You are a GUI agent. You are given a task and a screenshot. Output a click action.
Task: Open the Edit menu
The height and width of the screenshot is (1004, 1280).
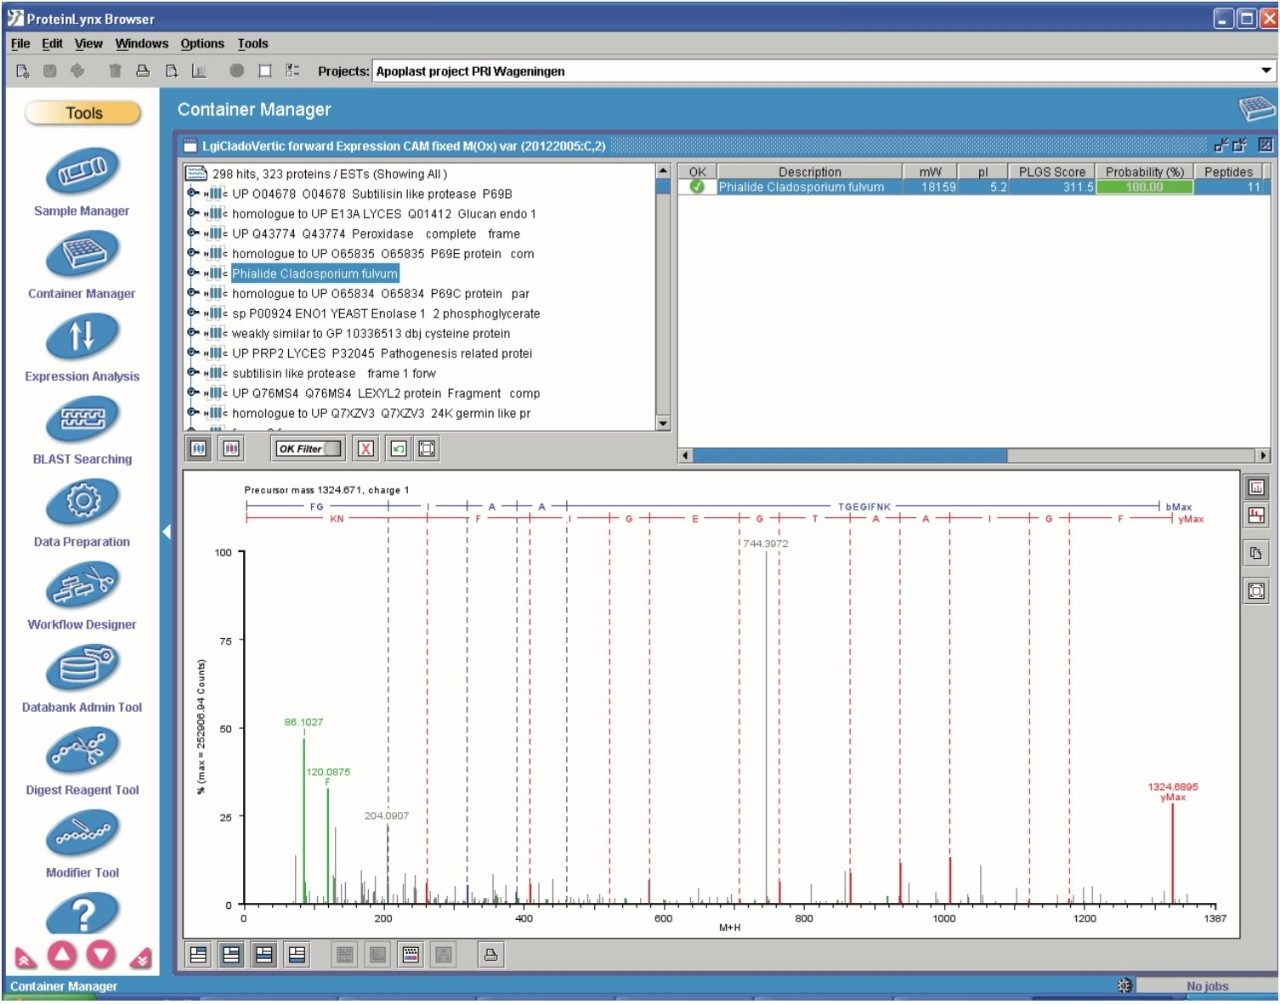click(52, 44)
